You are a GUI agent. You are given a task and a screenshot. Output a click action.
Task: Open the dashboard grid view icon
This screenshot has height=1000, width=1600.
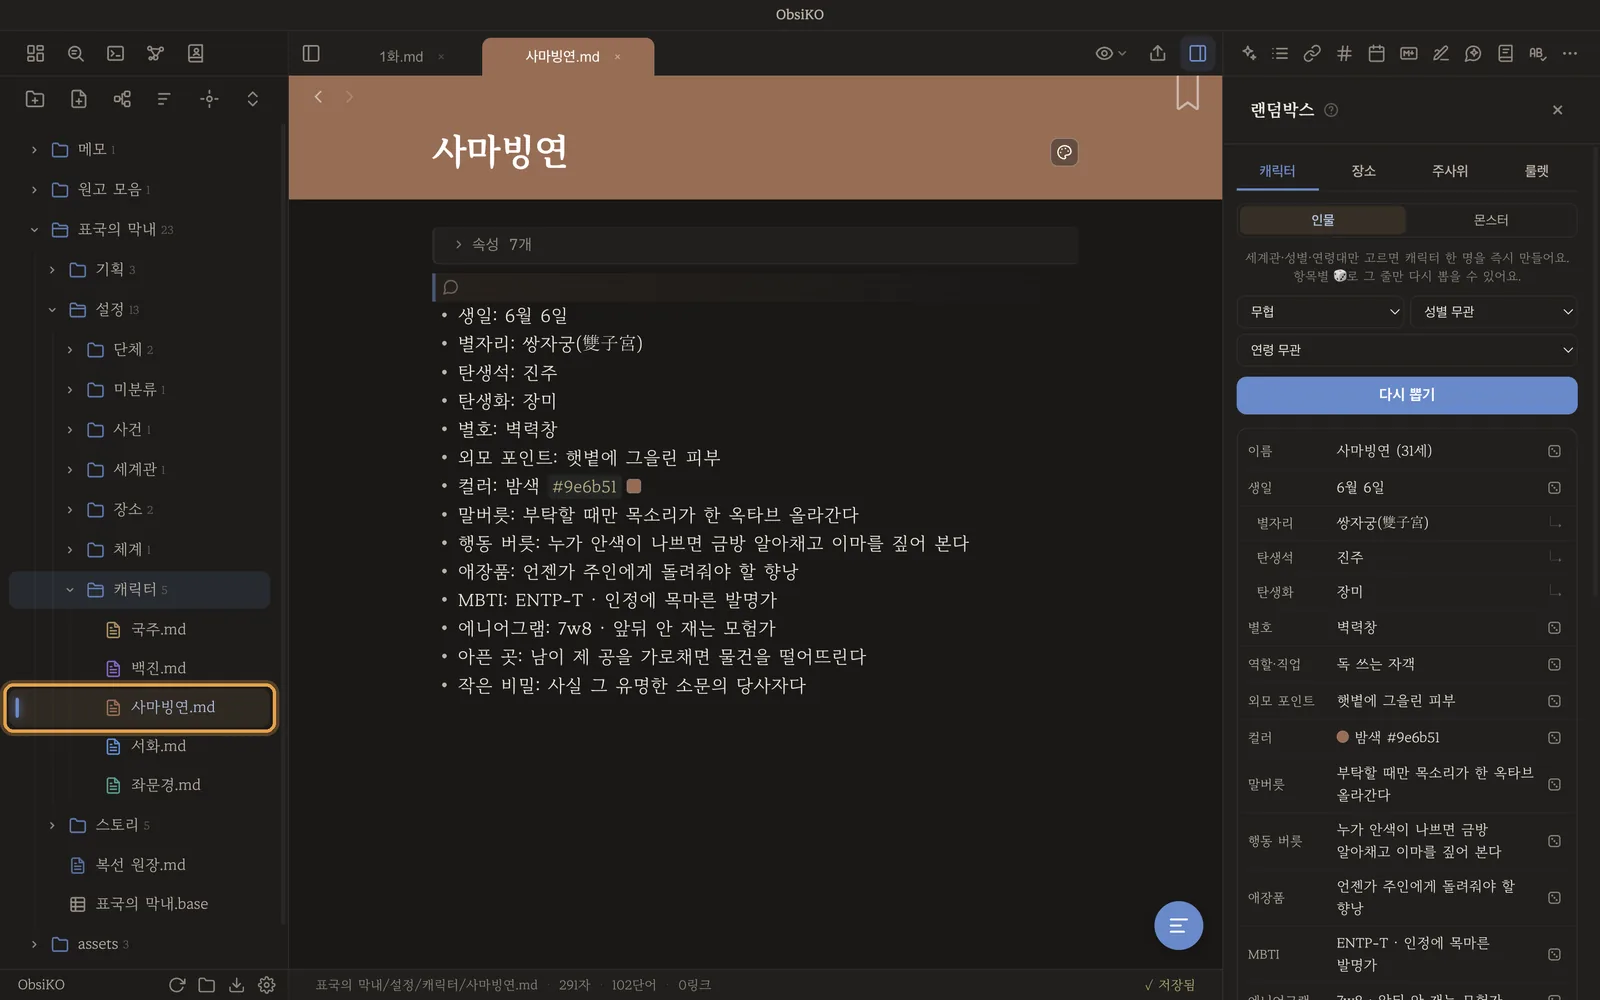click(35, 53)
